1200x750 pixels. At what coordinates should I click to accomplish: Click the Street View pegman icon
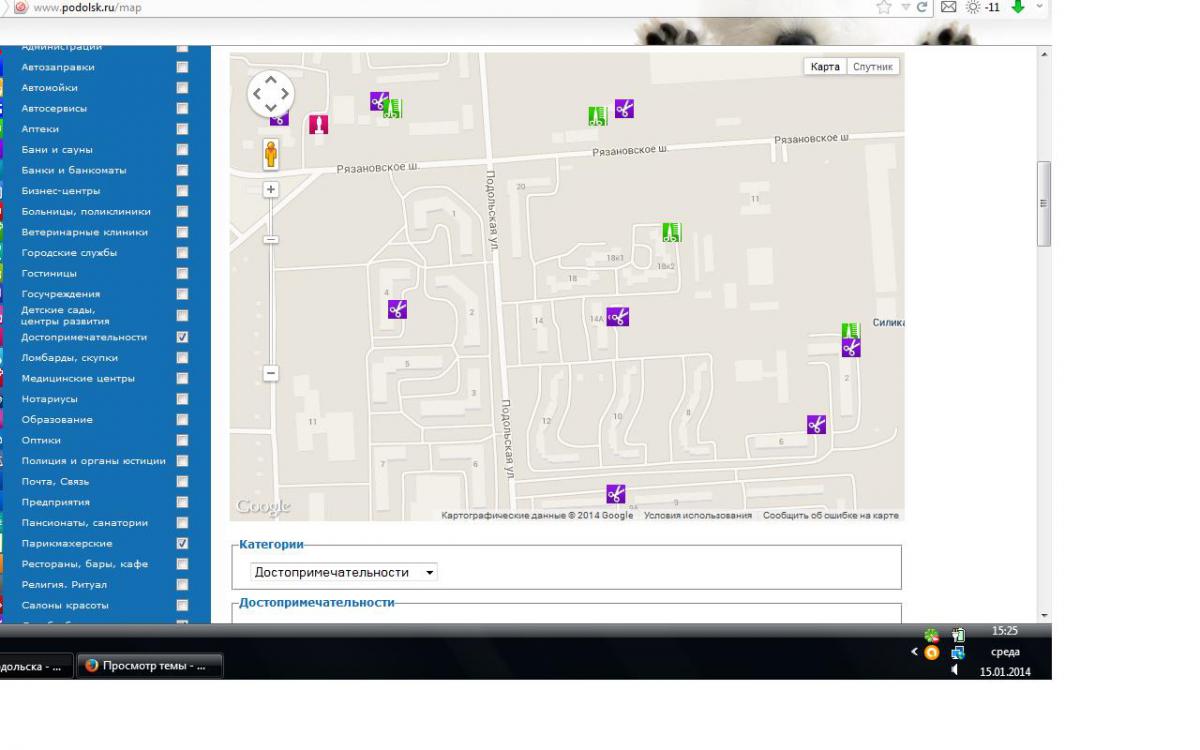point(270,154)
